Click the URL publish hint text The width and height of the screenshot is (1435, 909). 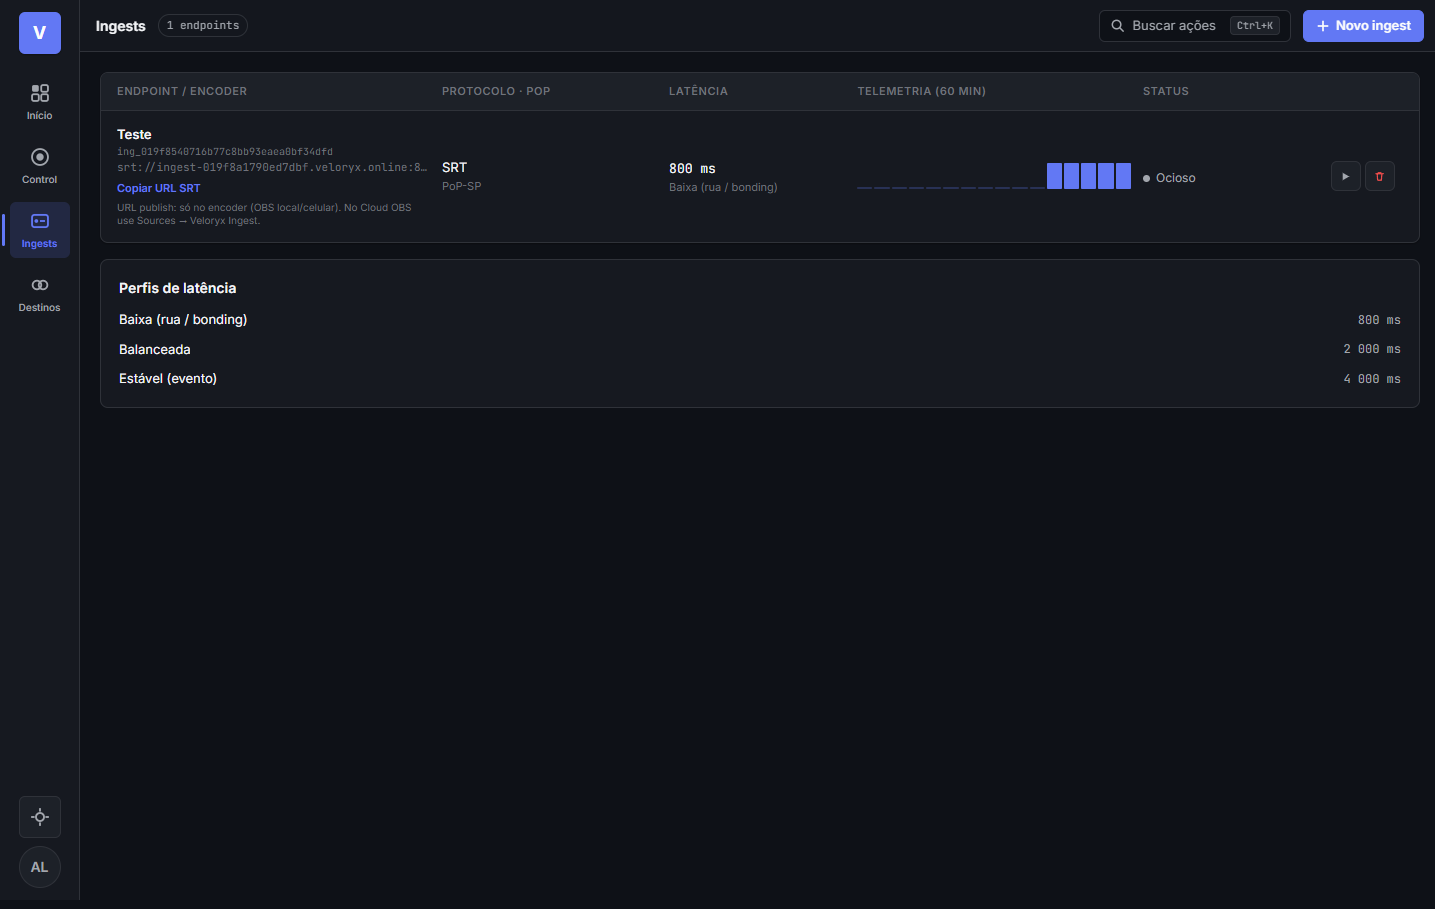pyautogui.click(x=264, y=214)
